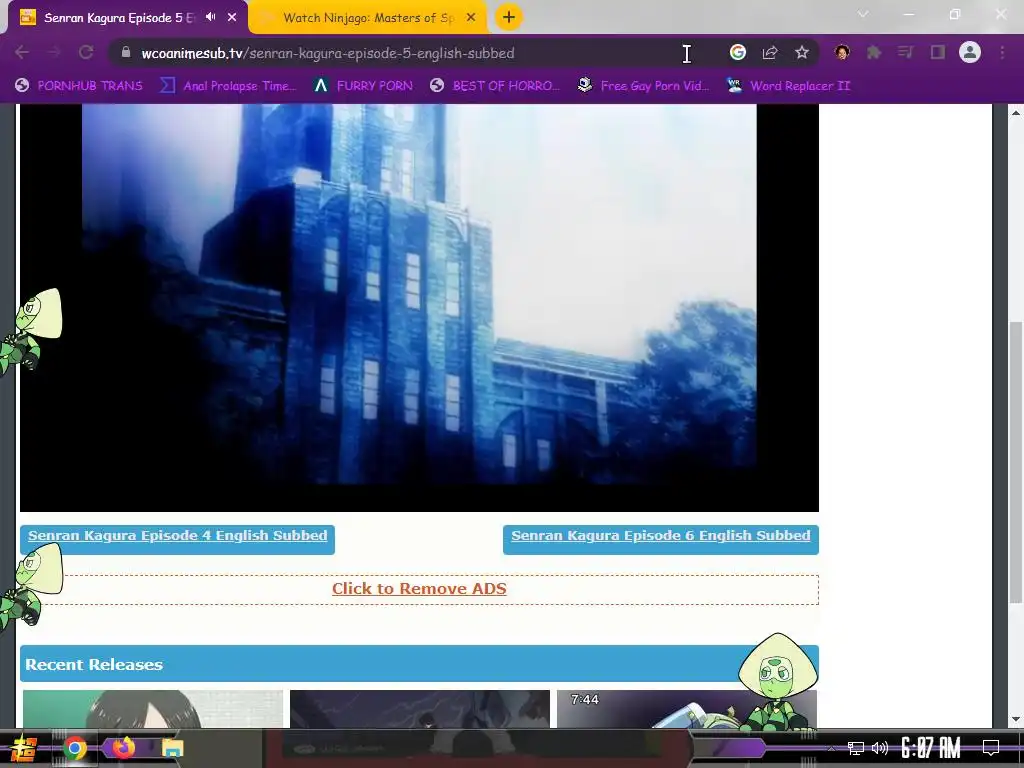The image size is (1024, 768).
Task: Mute the Senran Kagura tab via speaker icon
Action: click(x=210, y=17)
